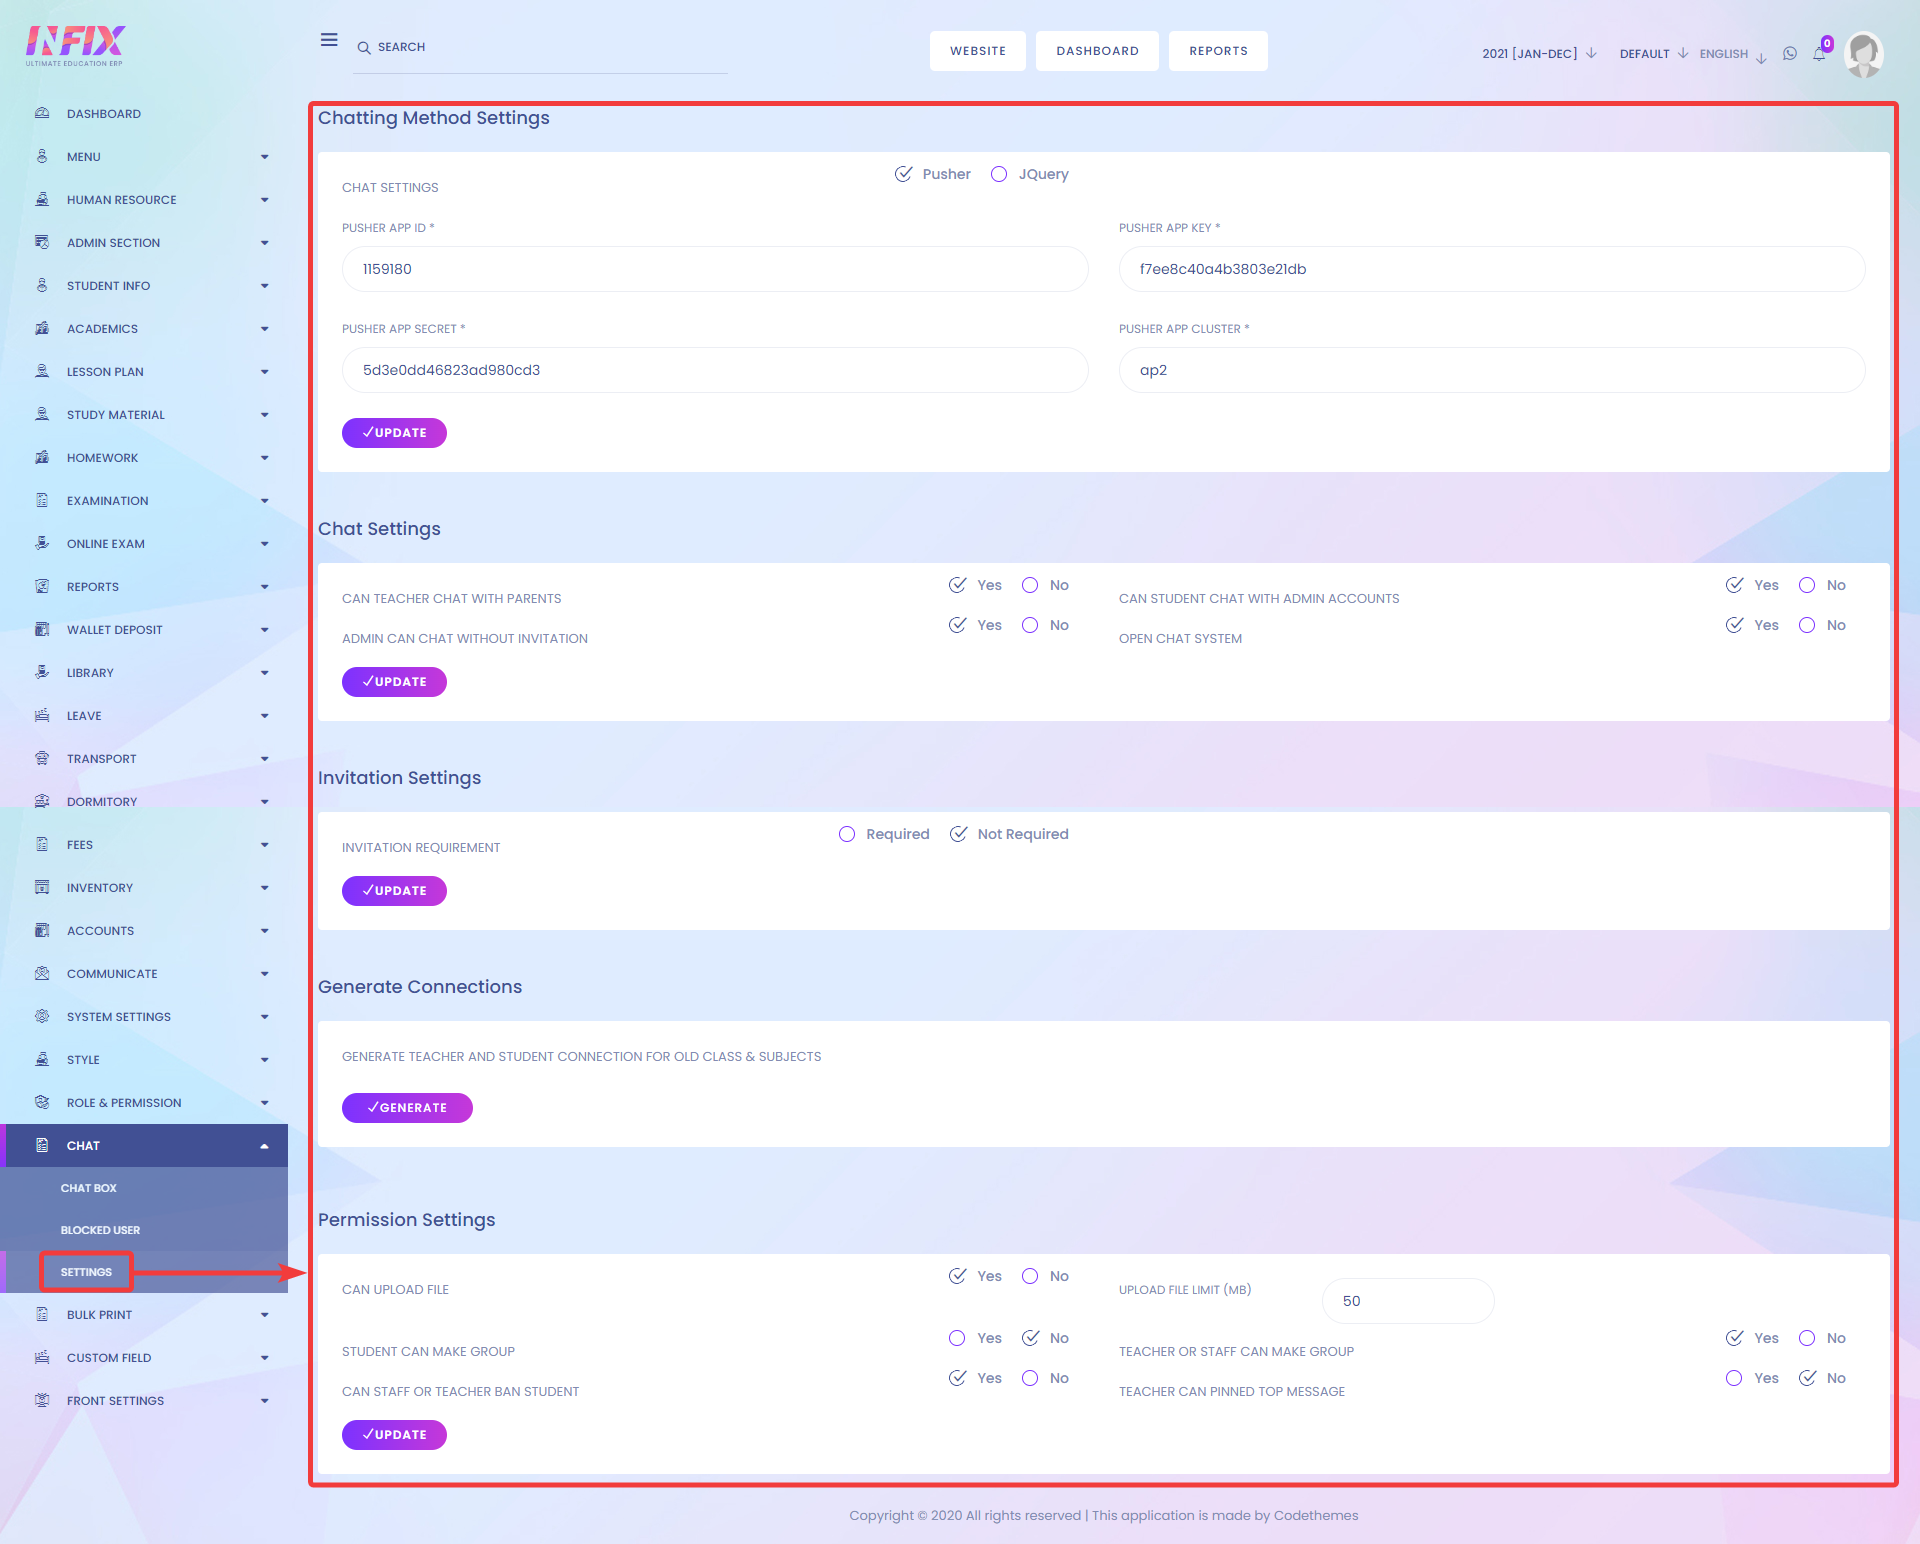Image resolution: width=1920 pixels, height=1544 pixels.
Task: Set teacher chat with parents to No
Action: tap(1030, 585)
